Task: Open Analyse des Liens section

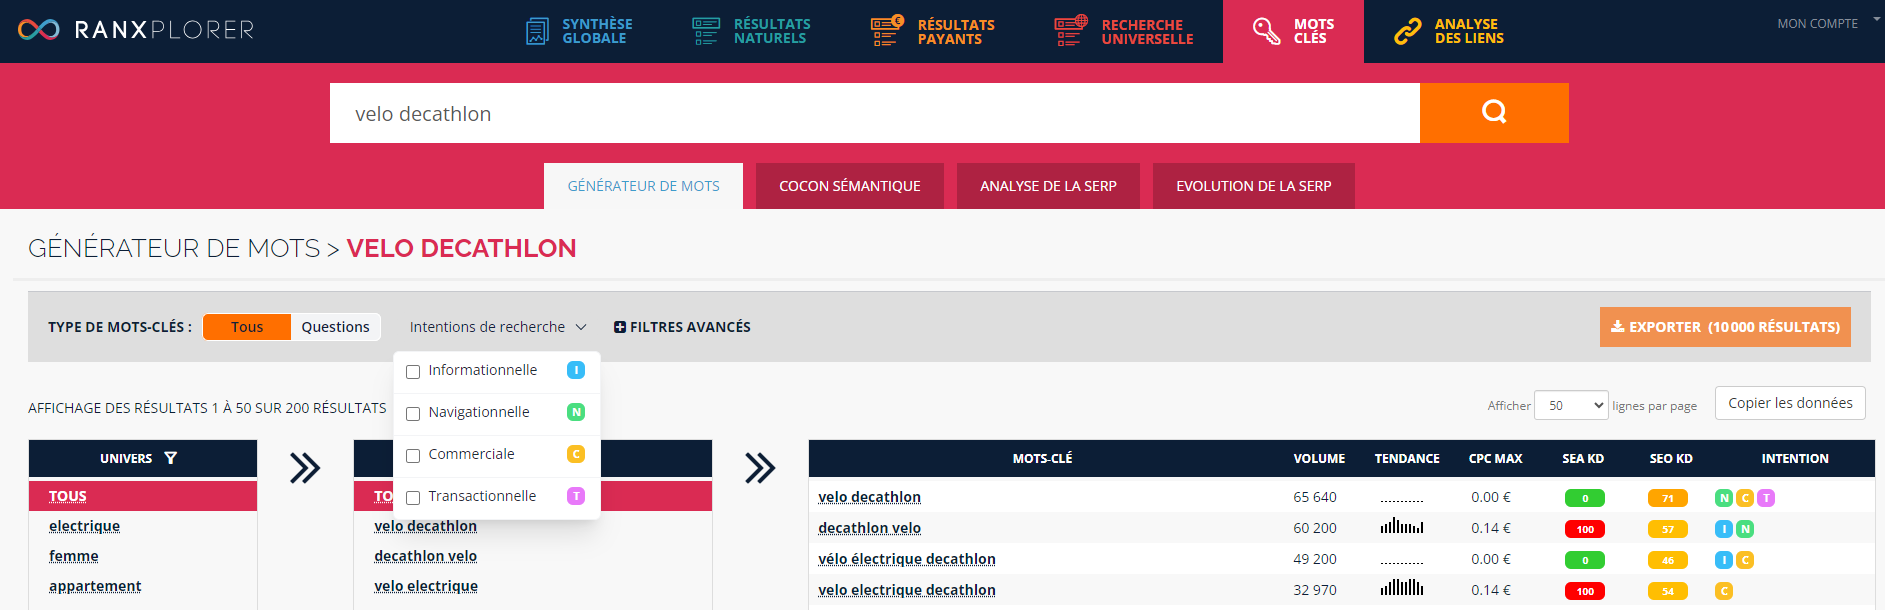Action: 1449,31
